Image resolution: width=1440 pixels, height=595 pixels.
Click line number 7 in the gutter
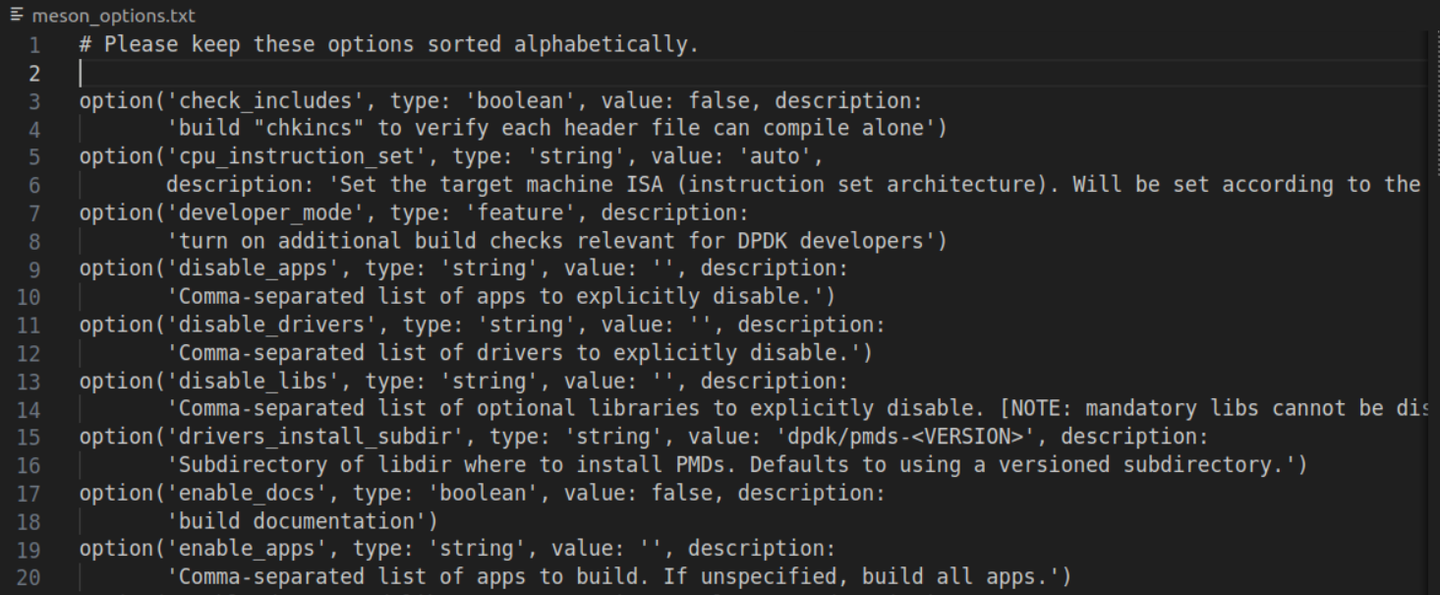35,213
